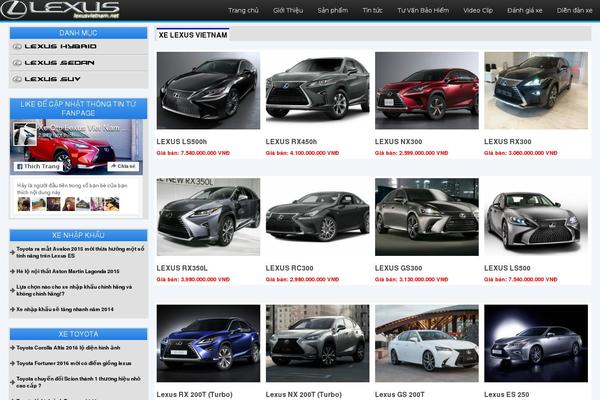Open Giới Thiệu menu item
This screenshot has height=400, width=600.
coord(288,10)
